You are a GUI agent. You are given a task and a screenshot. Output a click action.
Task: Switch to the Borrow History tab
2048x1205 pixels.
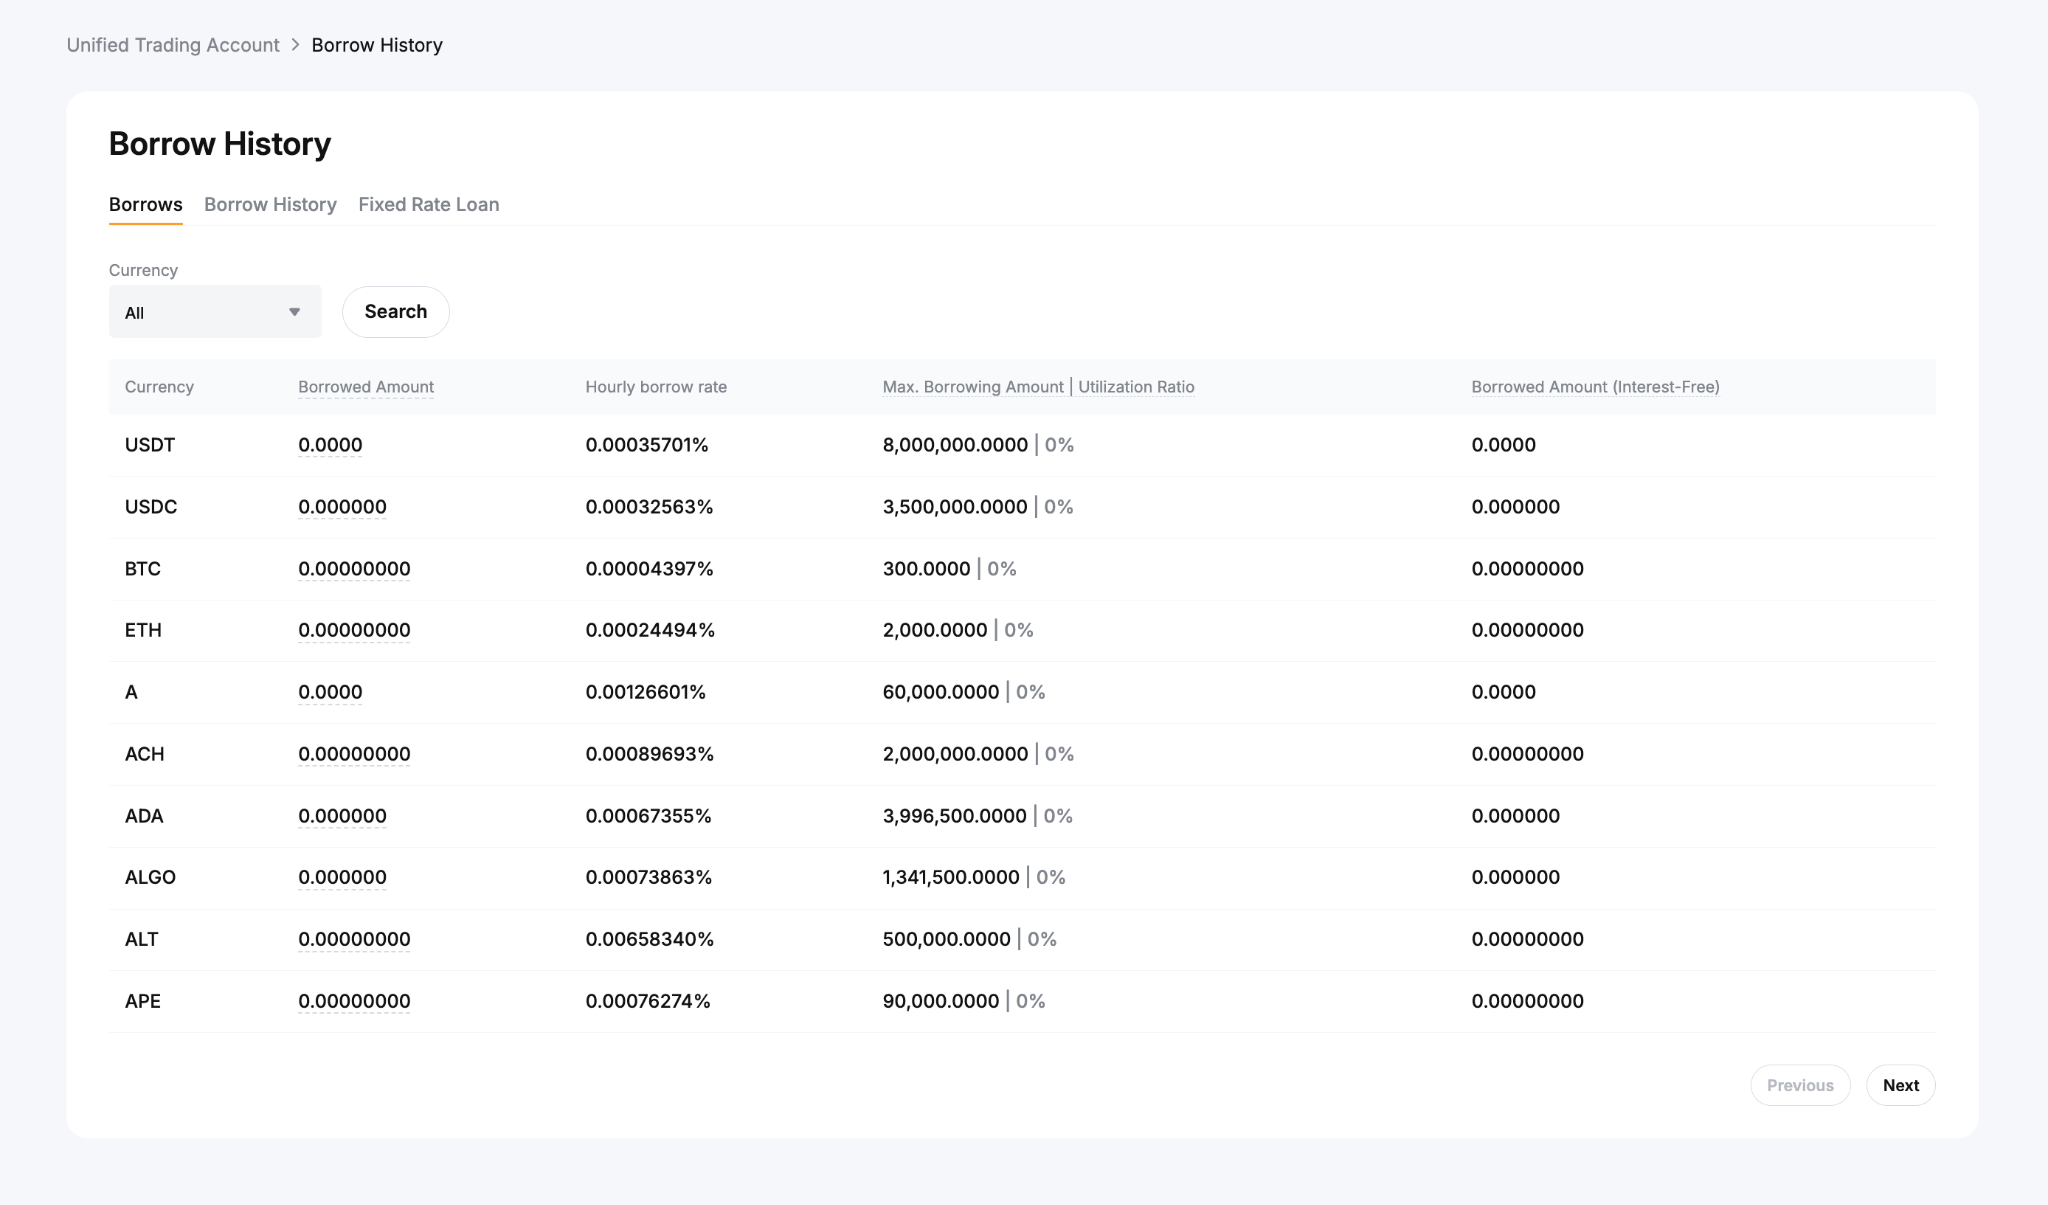(x=270, y=204)
